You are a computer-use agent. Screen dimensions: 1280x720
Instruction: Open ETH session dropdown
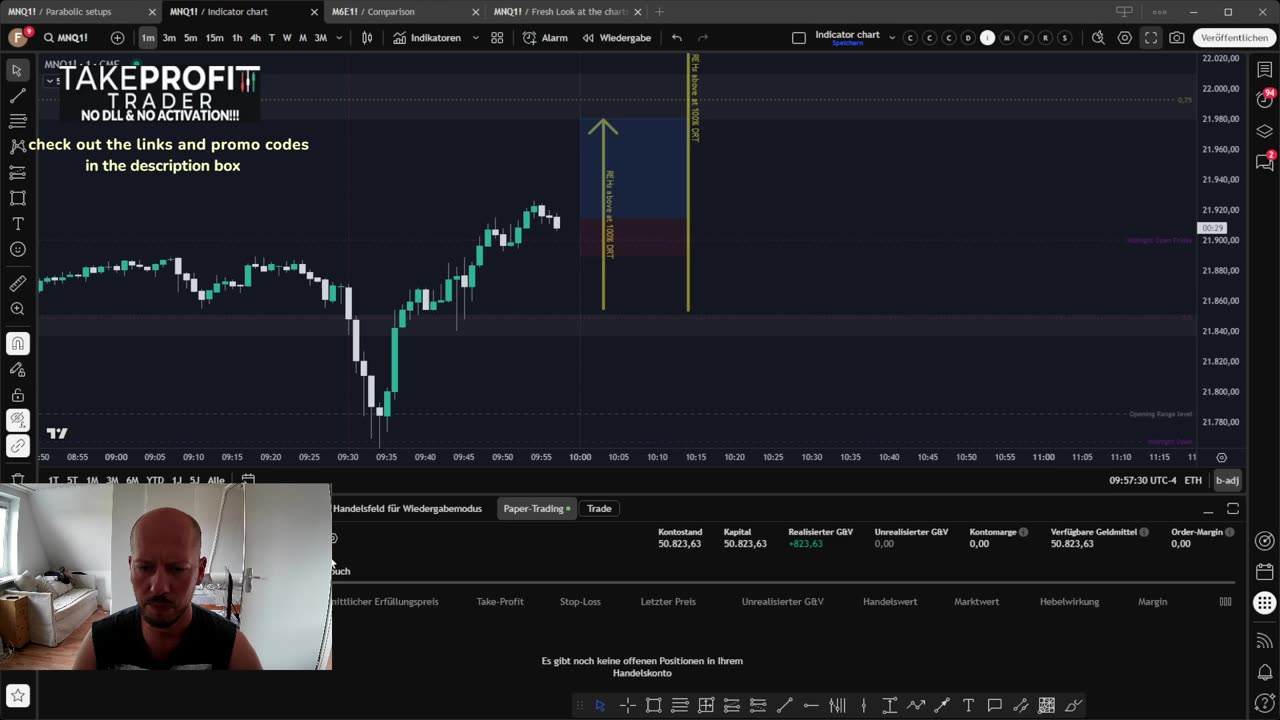1193,481
